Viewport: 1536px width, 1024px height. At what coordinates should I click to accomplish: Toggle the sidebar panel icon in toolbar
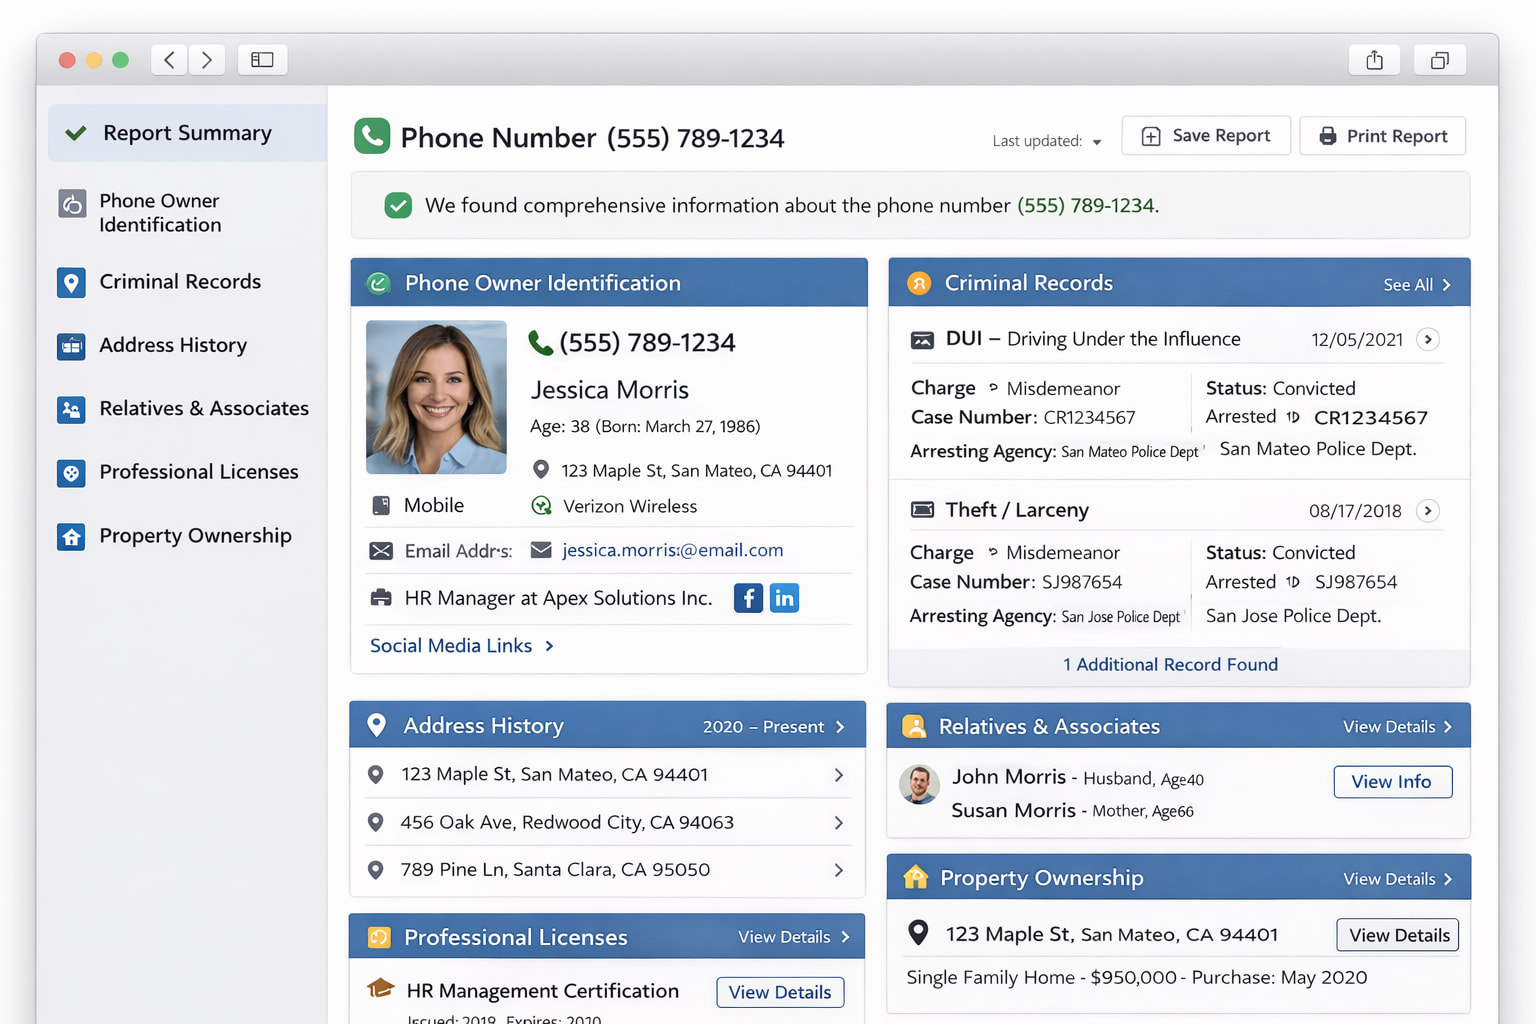(x=262, y=60)
